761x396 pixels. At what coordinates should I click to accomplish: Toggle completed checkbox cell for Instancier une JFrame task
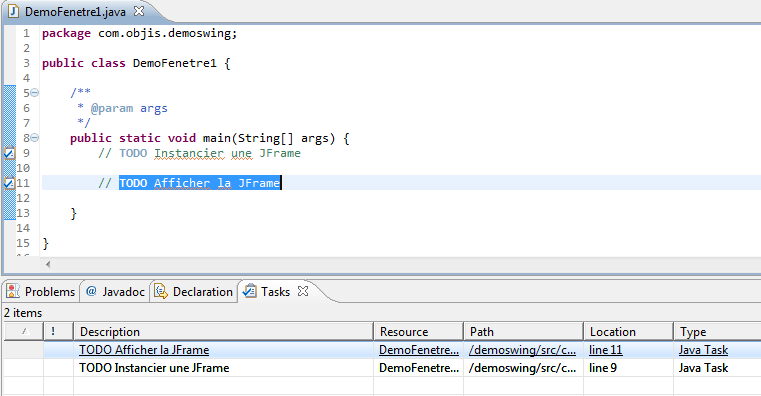pyautogui.click(x=24, y=368)
